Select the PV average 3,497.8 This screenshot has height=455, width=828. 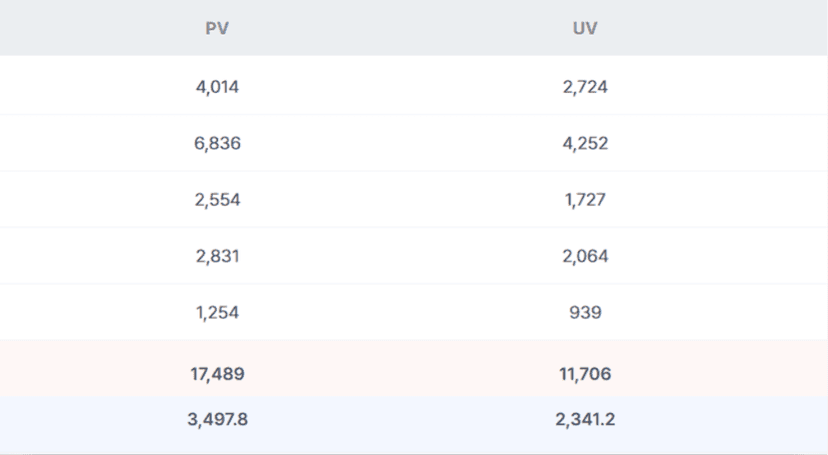coord(217,419)
